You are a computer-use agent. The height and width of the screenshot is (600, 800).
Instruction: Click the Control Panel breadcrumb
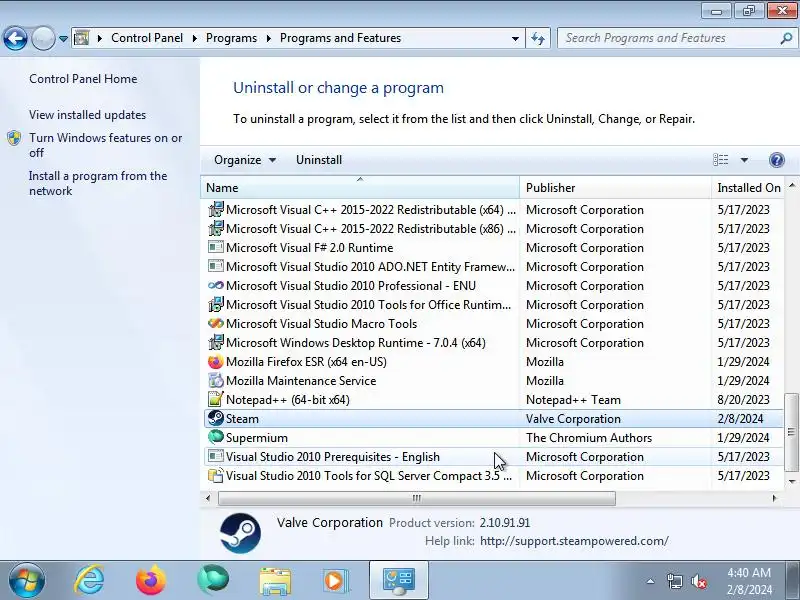[147, 38]
